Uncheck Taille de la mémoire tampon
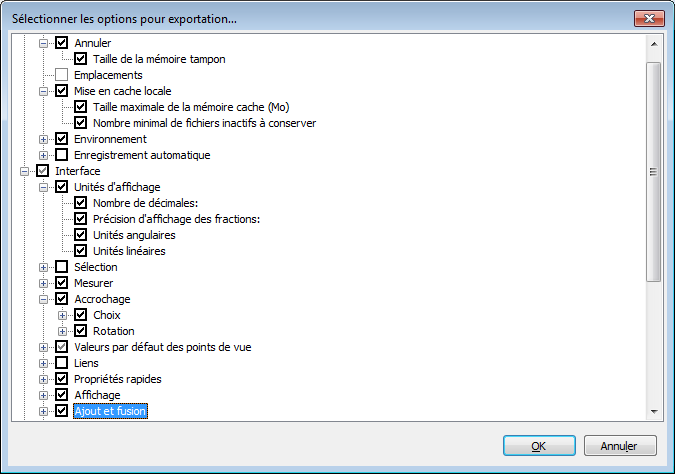This screenshot has width=675, height=474. point(81,59)
